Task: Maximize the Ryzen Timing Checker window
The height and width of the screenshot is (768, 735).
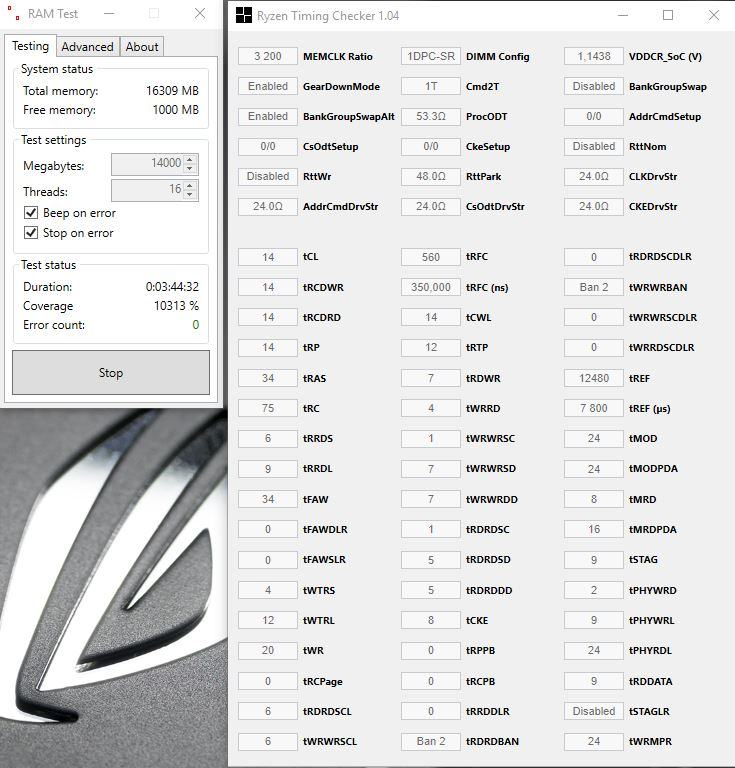Action: (667, 15)
